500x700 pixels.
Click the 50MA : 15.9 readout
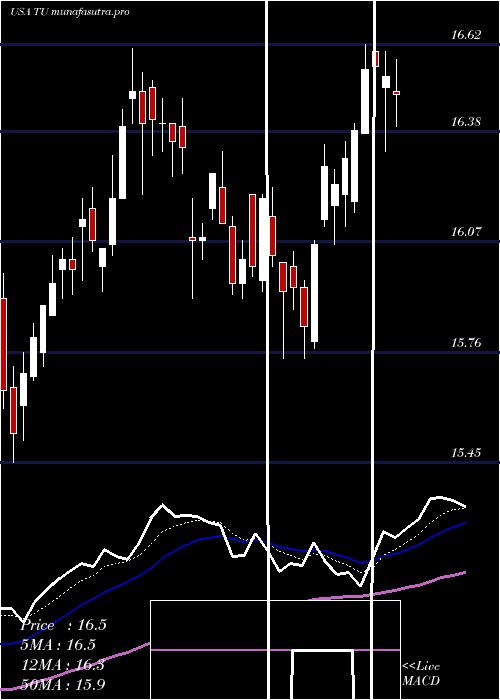(x=63, y=684)
